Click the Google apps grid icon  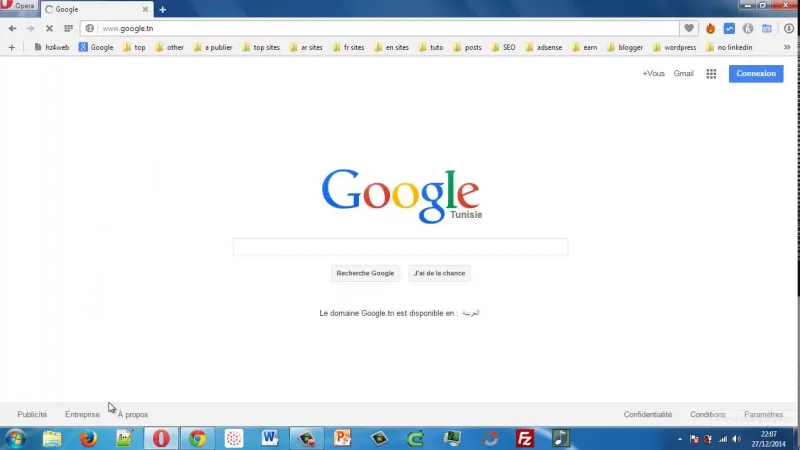[711, 73]
